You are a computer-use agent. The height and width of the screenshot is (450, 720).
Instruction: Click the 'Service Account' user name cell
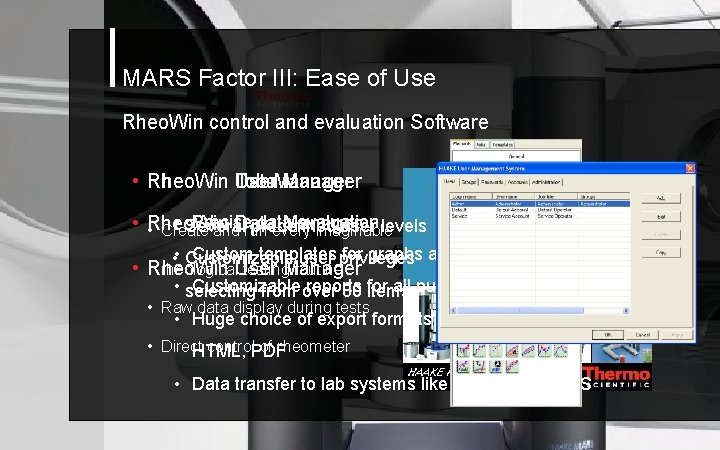click(513, 216)
